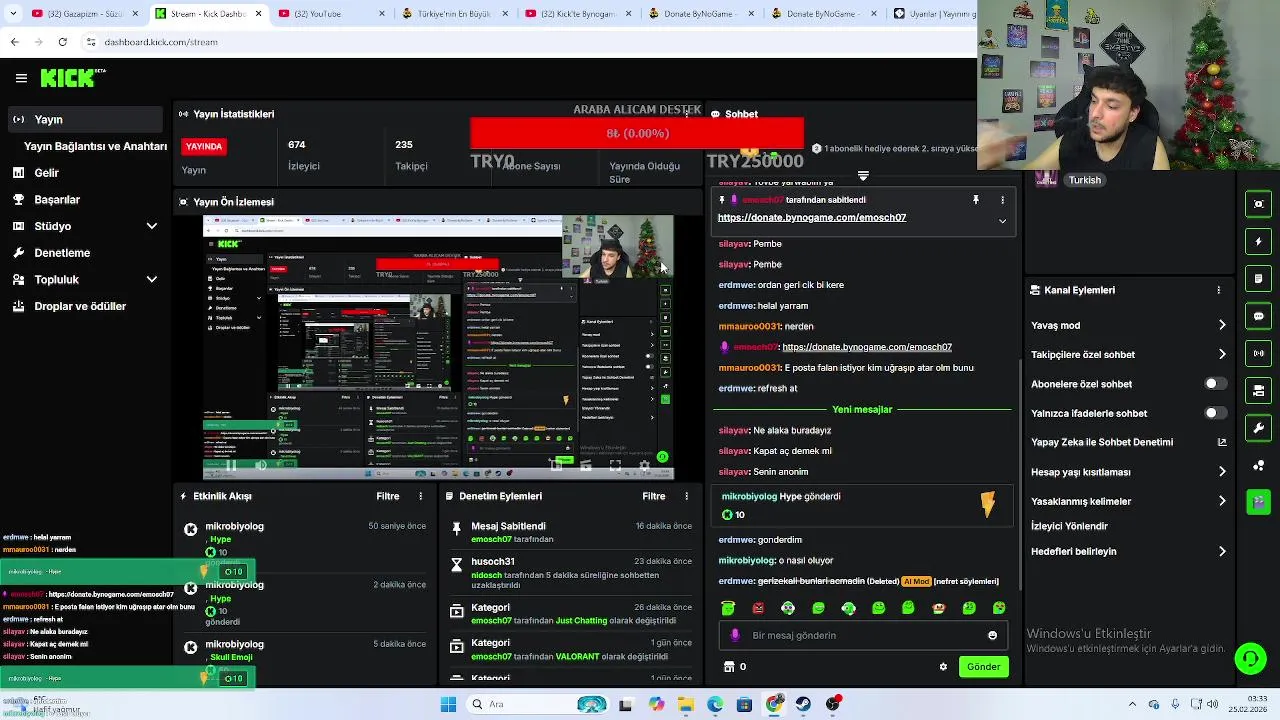This screenshot has height=720, width=1280.
Task: Open pinned message three-dot options
Action: tap(1002, 200)
